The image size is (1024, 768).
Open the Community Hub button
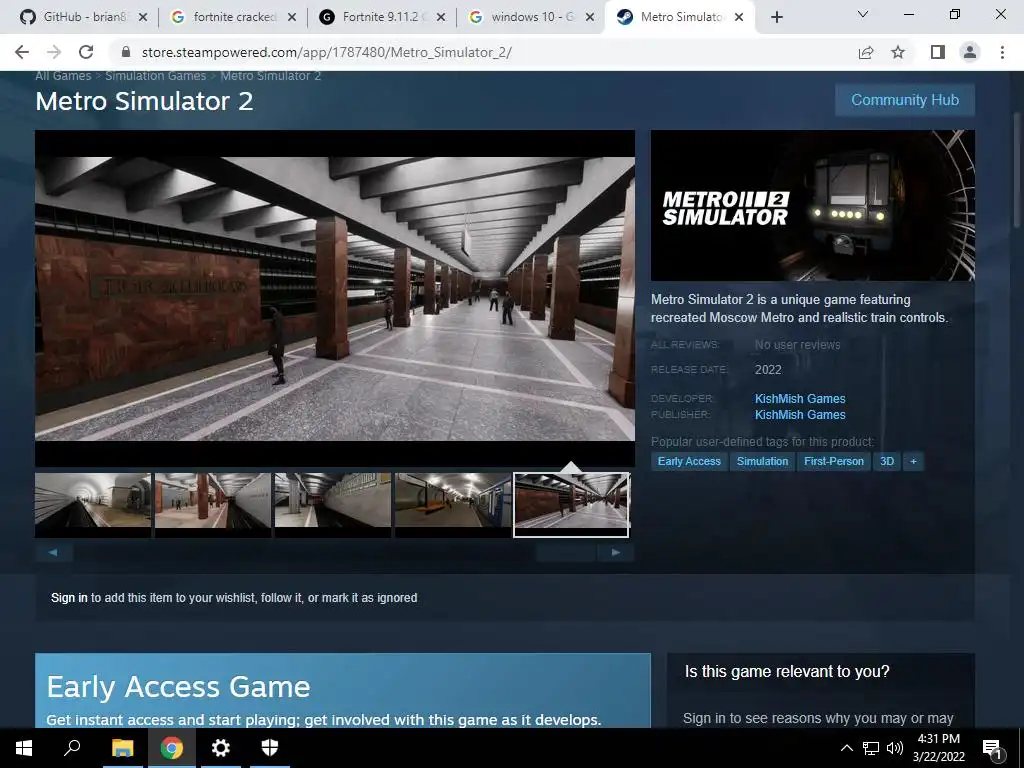pyautogui.click(x=904, y=100)
